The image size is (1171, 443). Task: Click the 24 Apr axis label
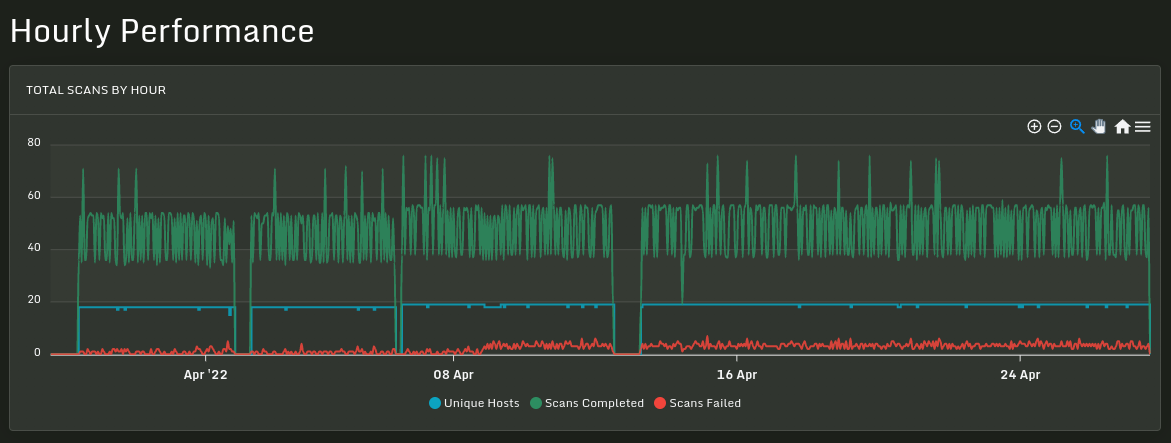[1019, 375]
